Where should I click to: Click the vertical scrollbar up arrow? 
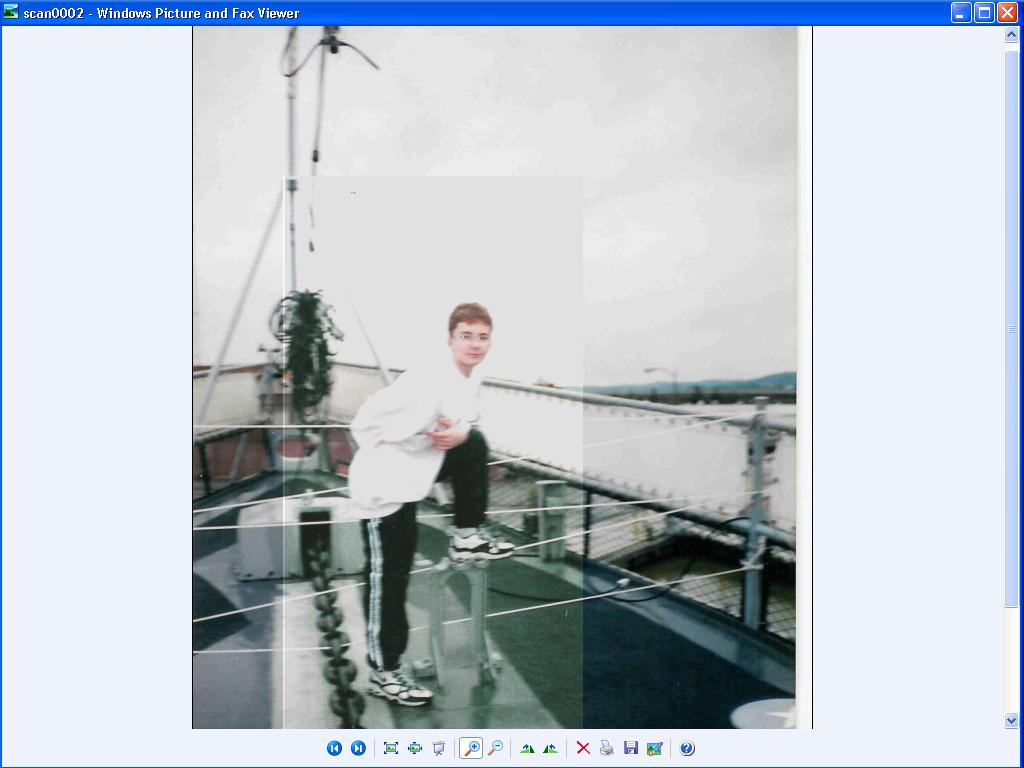pyautogui.click(x=1011, y=35)
